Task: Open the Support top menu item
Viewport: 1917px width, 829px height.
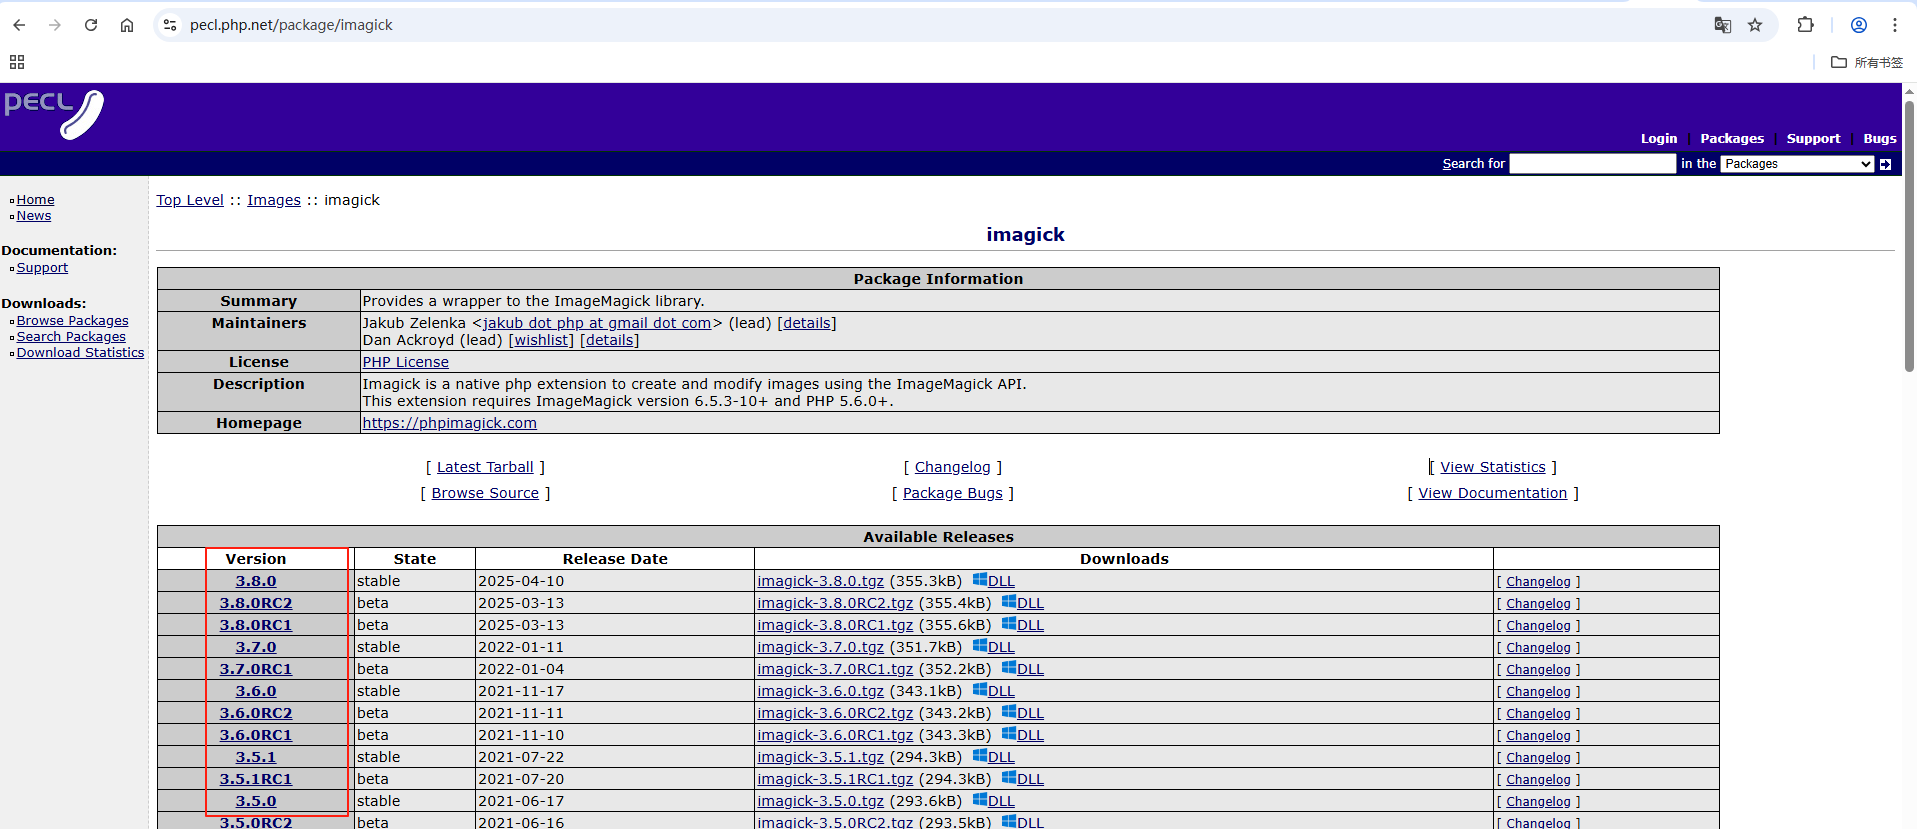Action: coord(1813,139)
